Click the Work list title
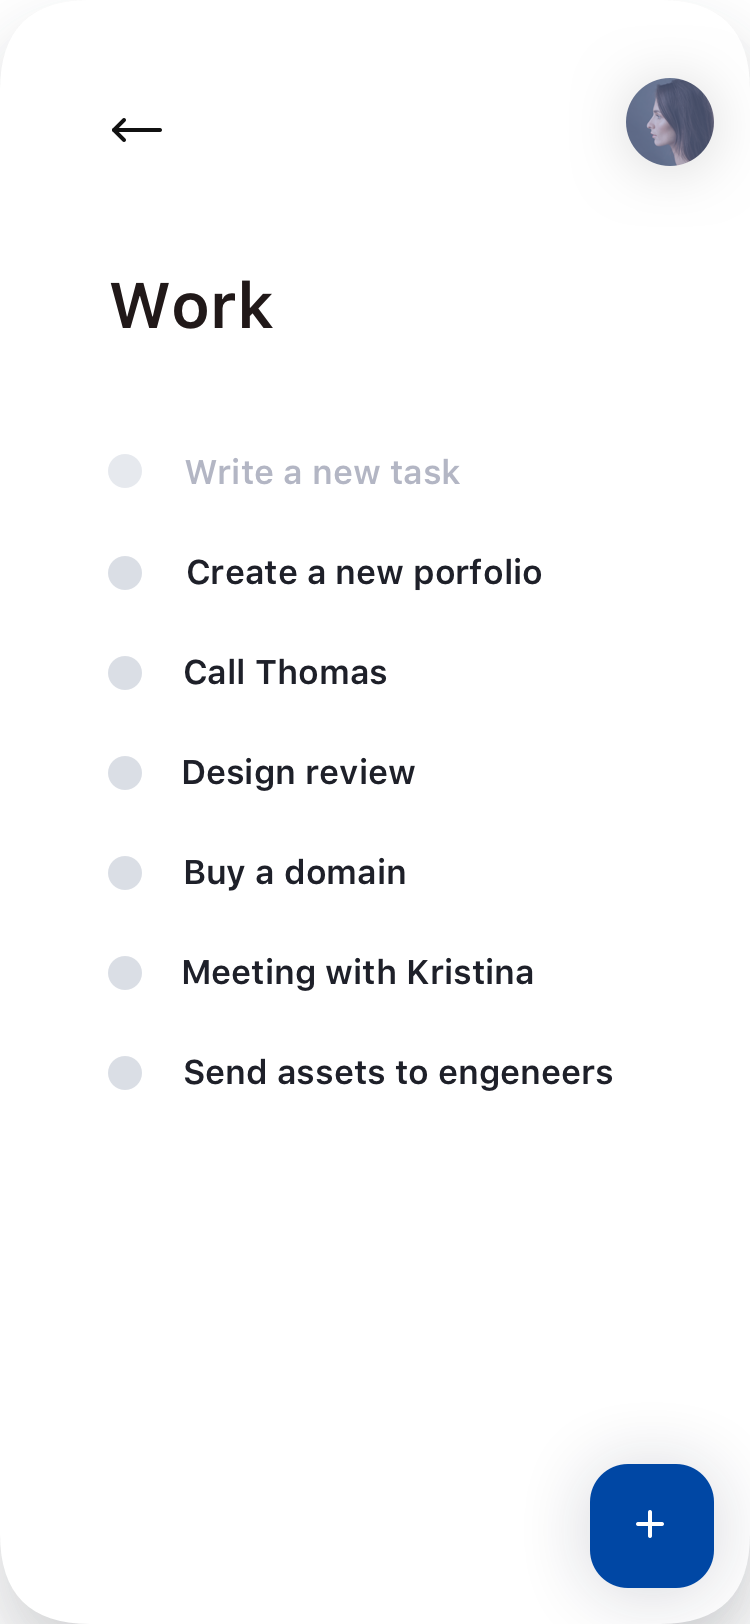Viewport: 750px width, 1624px height. (191, 305)
